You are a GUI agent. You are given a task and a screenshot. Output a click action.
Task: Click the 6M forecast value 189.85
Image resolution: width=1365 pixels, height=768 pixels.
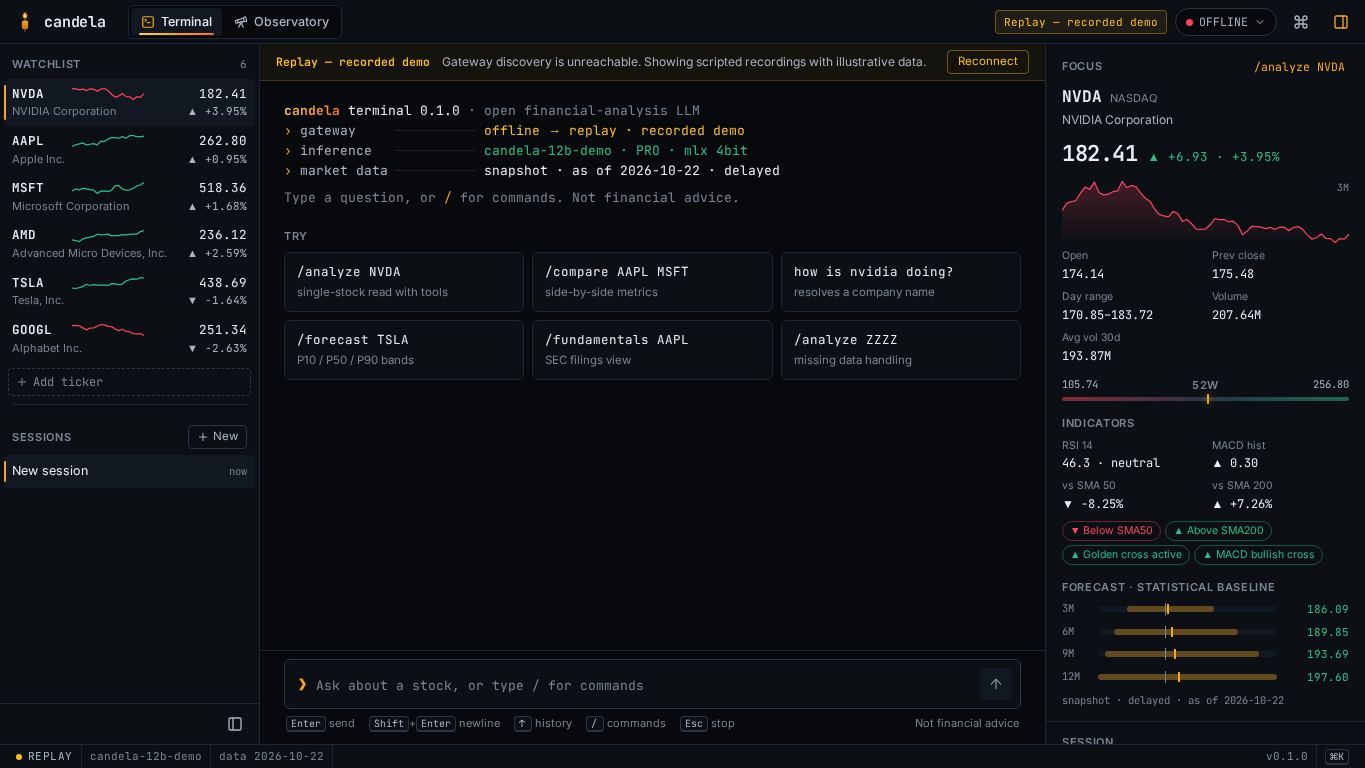[x=1327, y=632]
